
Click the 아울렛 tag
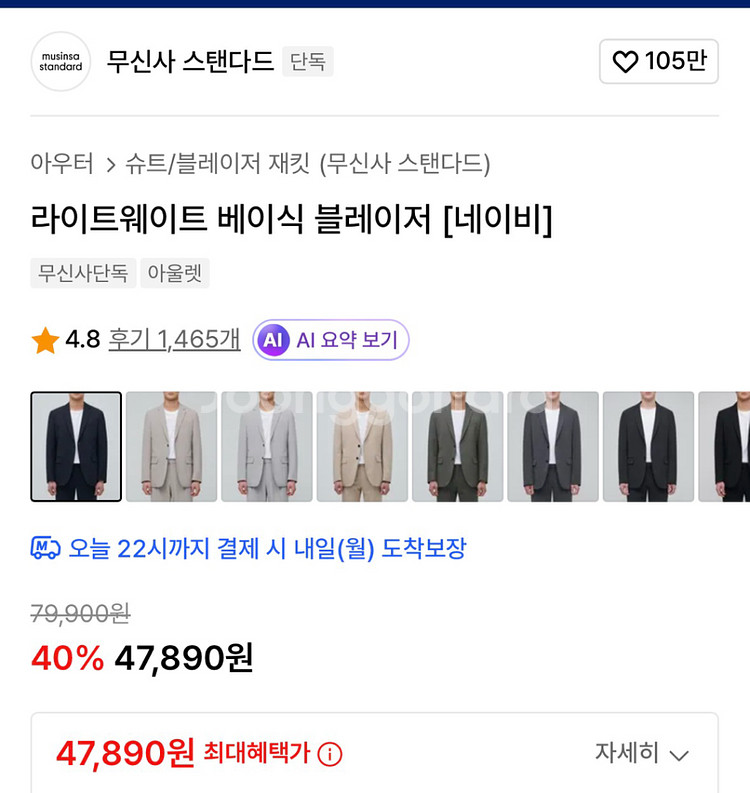[x=175, y=273]
